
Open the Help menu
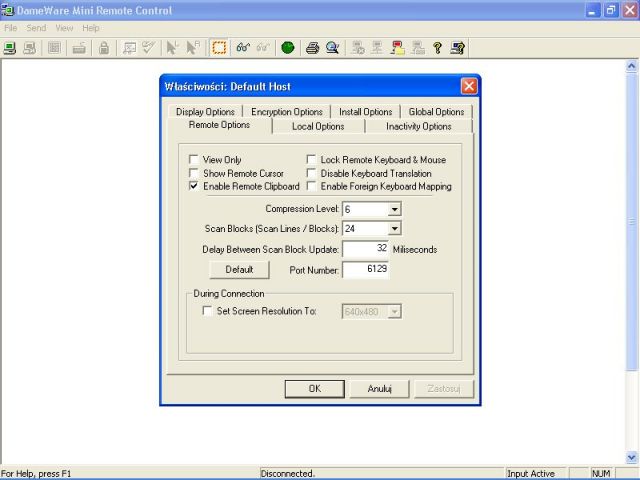(91, 28)
